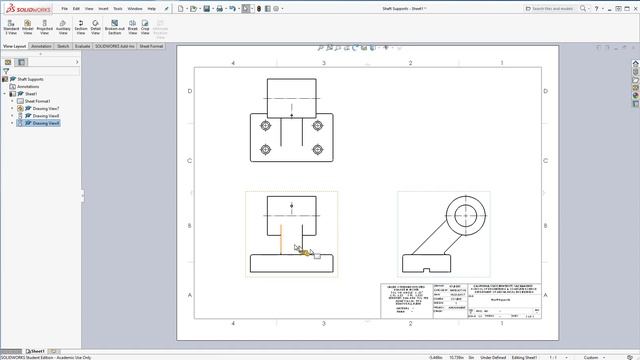Open the FeatureManager design tree tab
This screenshot has width=640, height=360.
tap(8, 62)
